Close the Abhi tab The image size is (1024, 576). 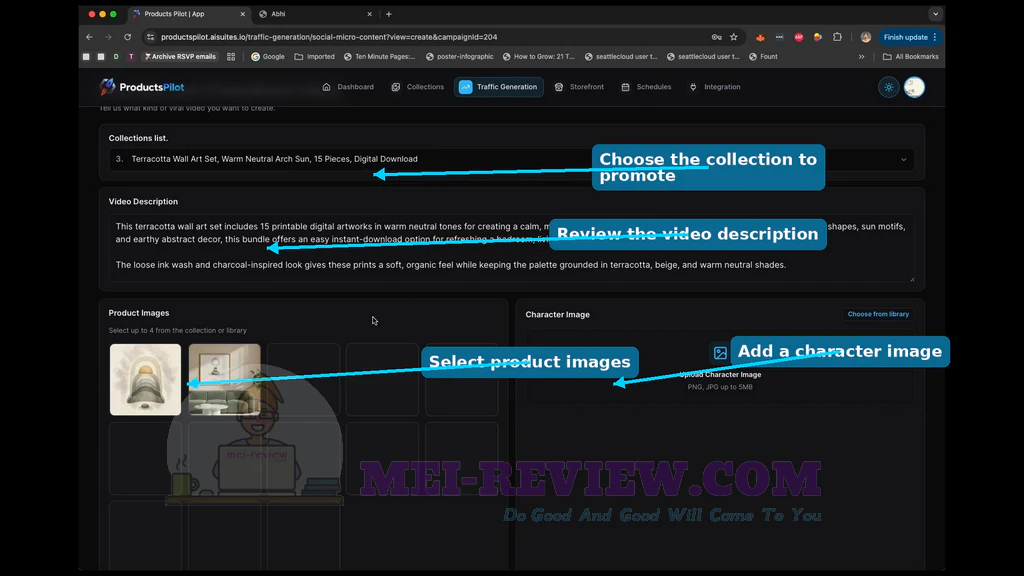(x=370, y=14)
